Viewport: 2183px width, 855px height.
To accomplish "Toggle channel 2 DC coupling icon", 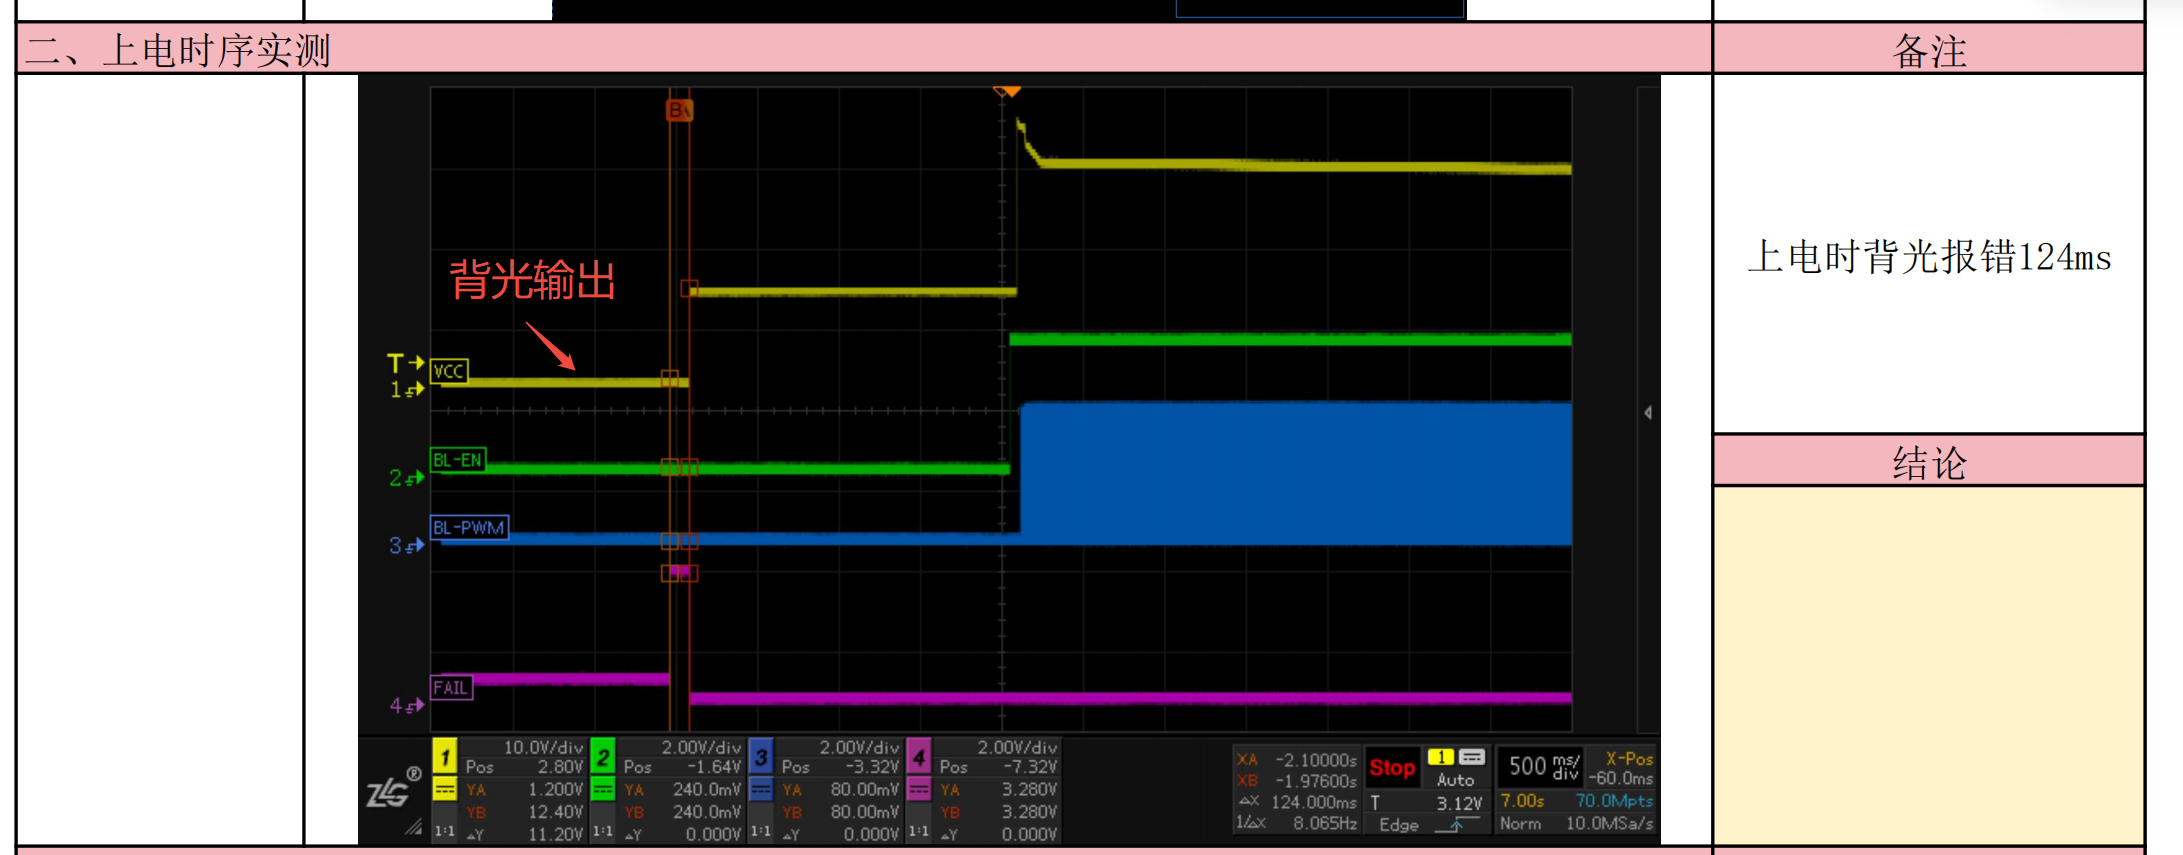I will tap(603, 790).
